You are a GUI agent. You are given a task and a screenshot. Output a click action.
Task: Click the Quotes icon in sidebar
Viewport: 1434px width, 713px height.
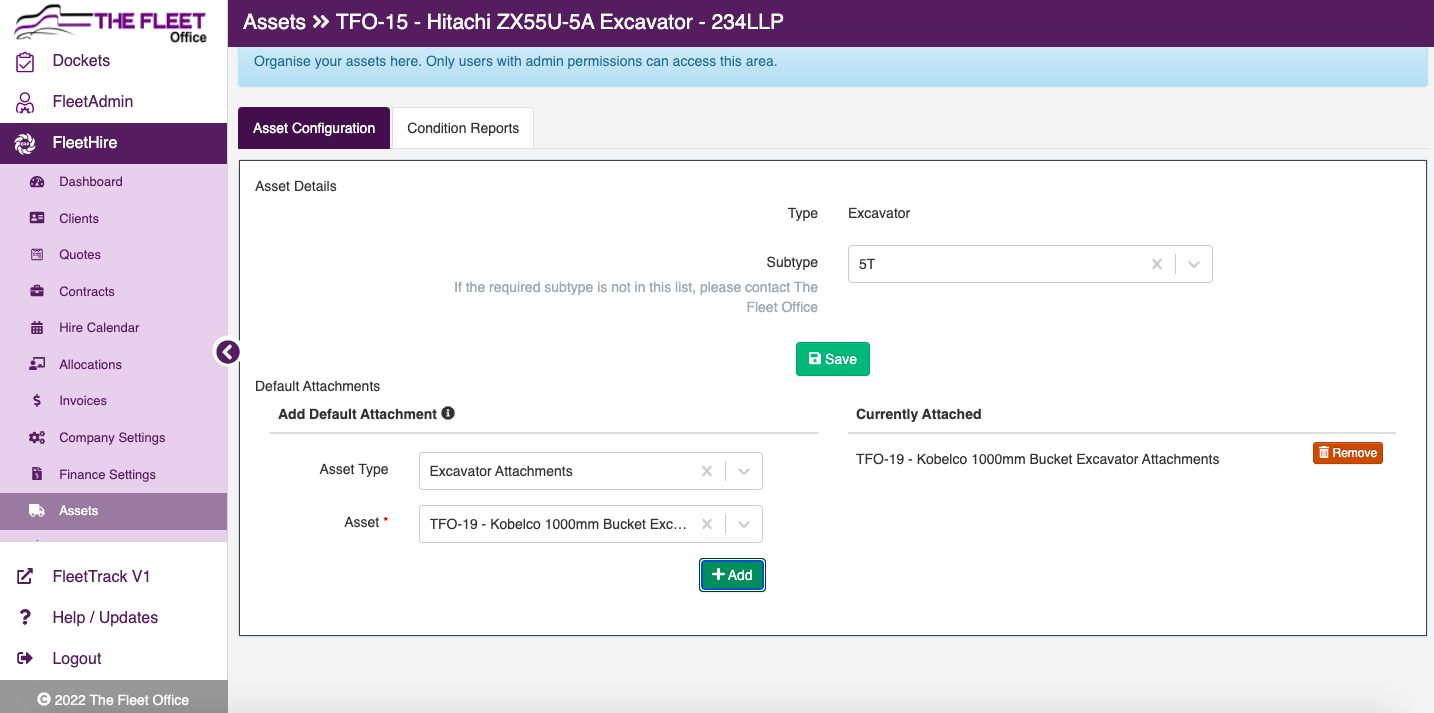point(37,255)
